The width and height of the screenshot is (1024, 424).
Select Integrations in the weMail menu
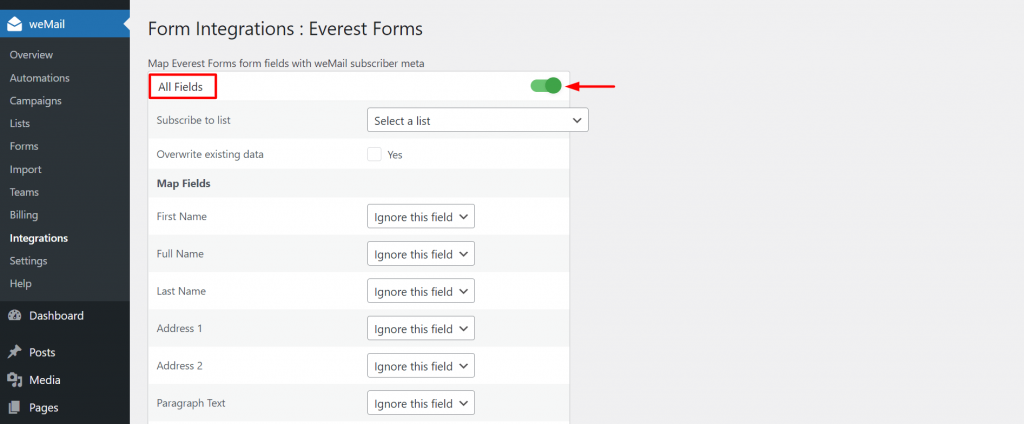39,238
